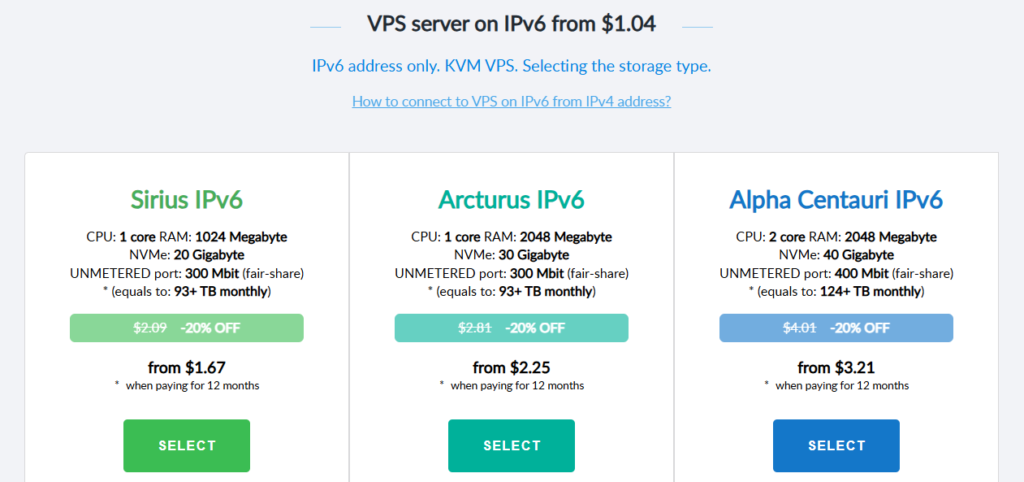
Task: Choose the Arcturus IPv6 plan with SELECT
Action: 511,445
